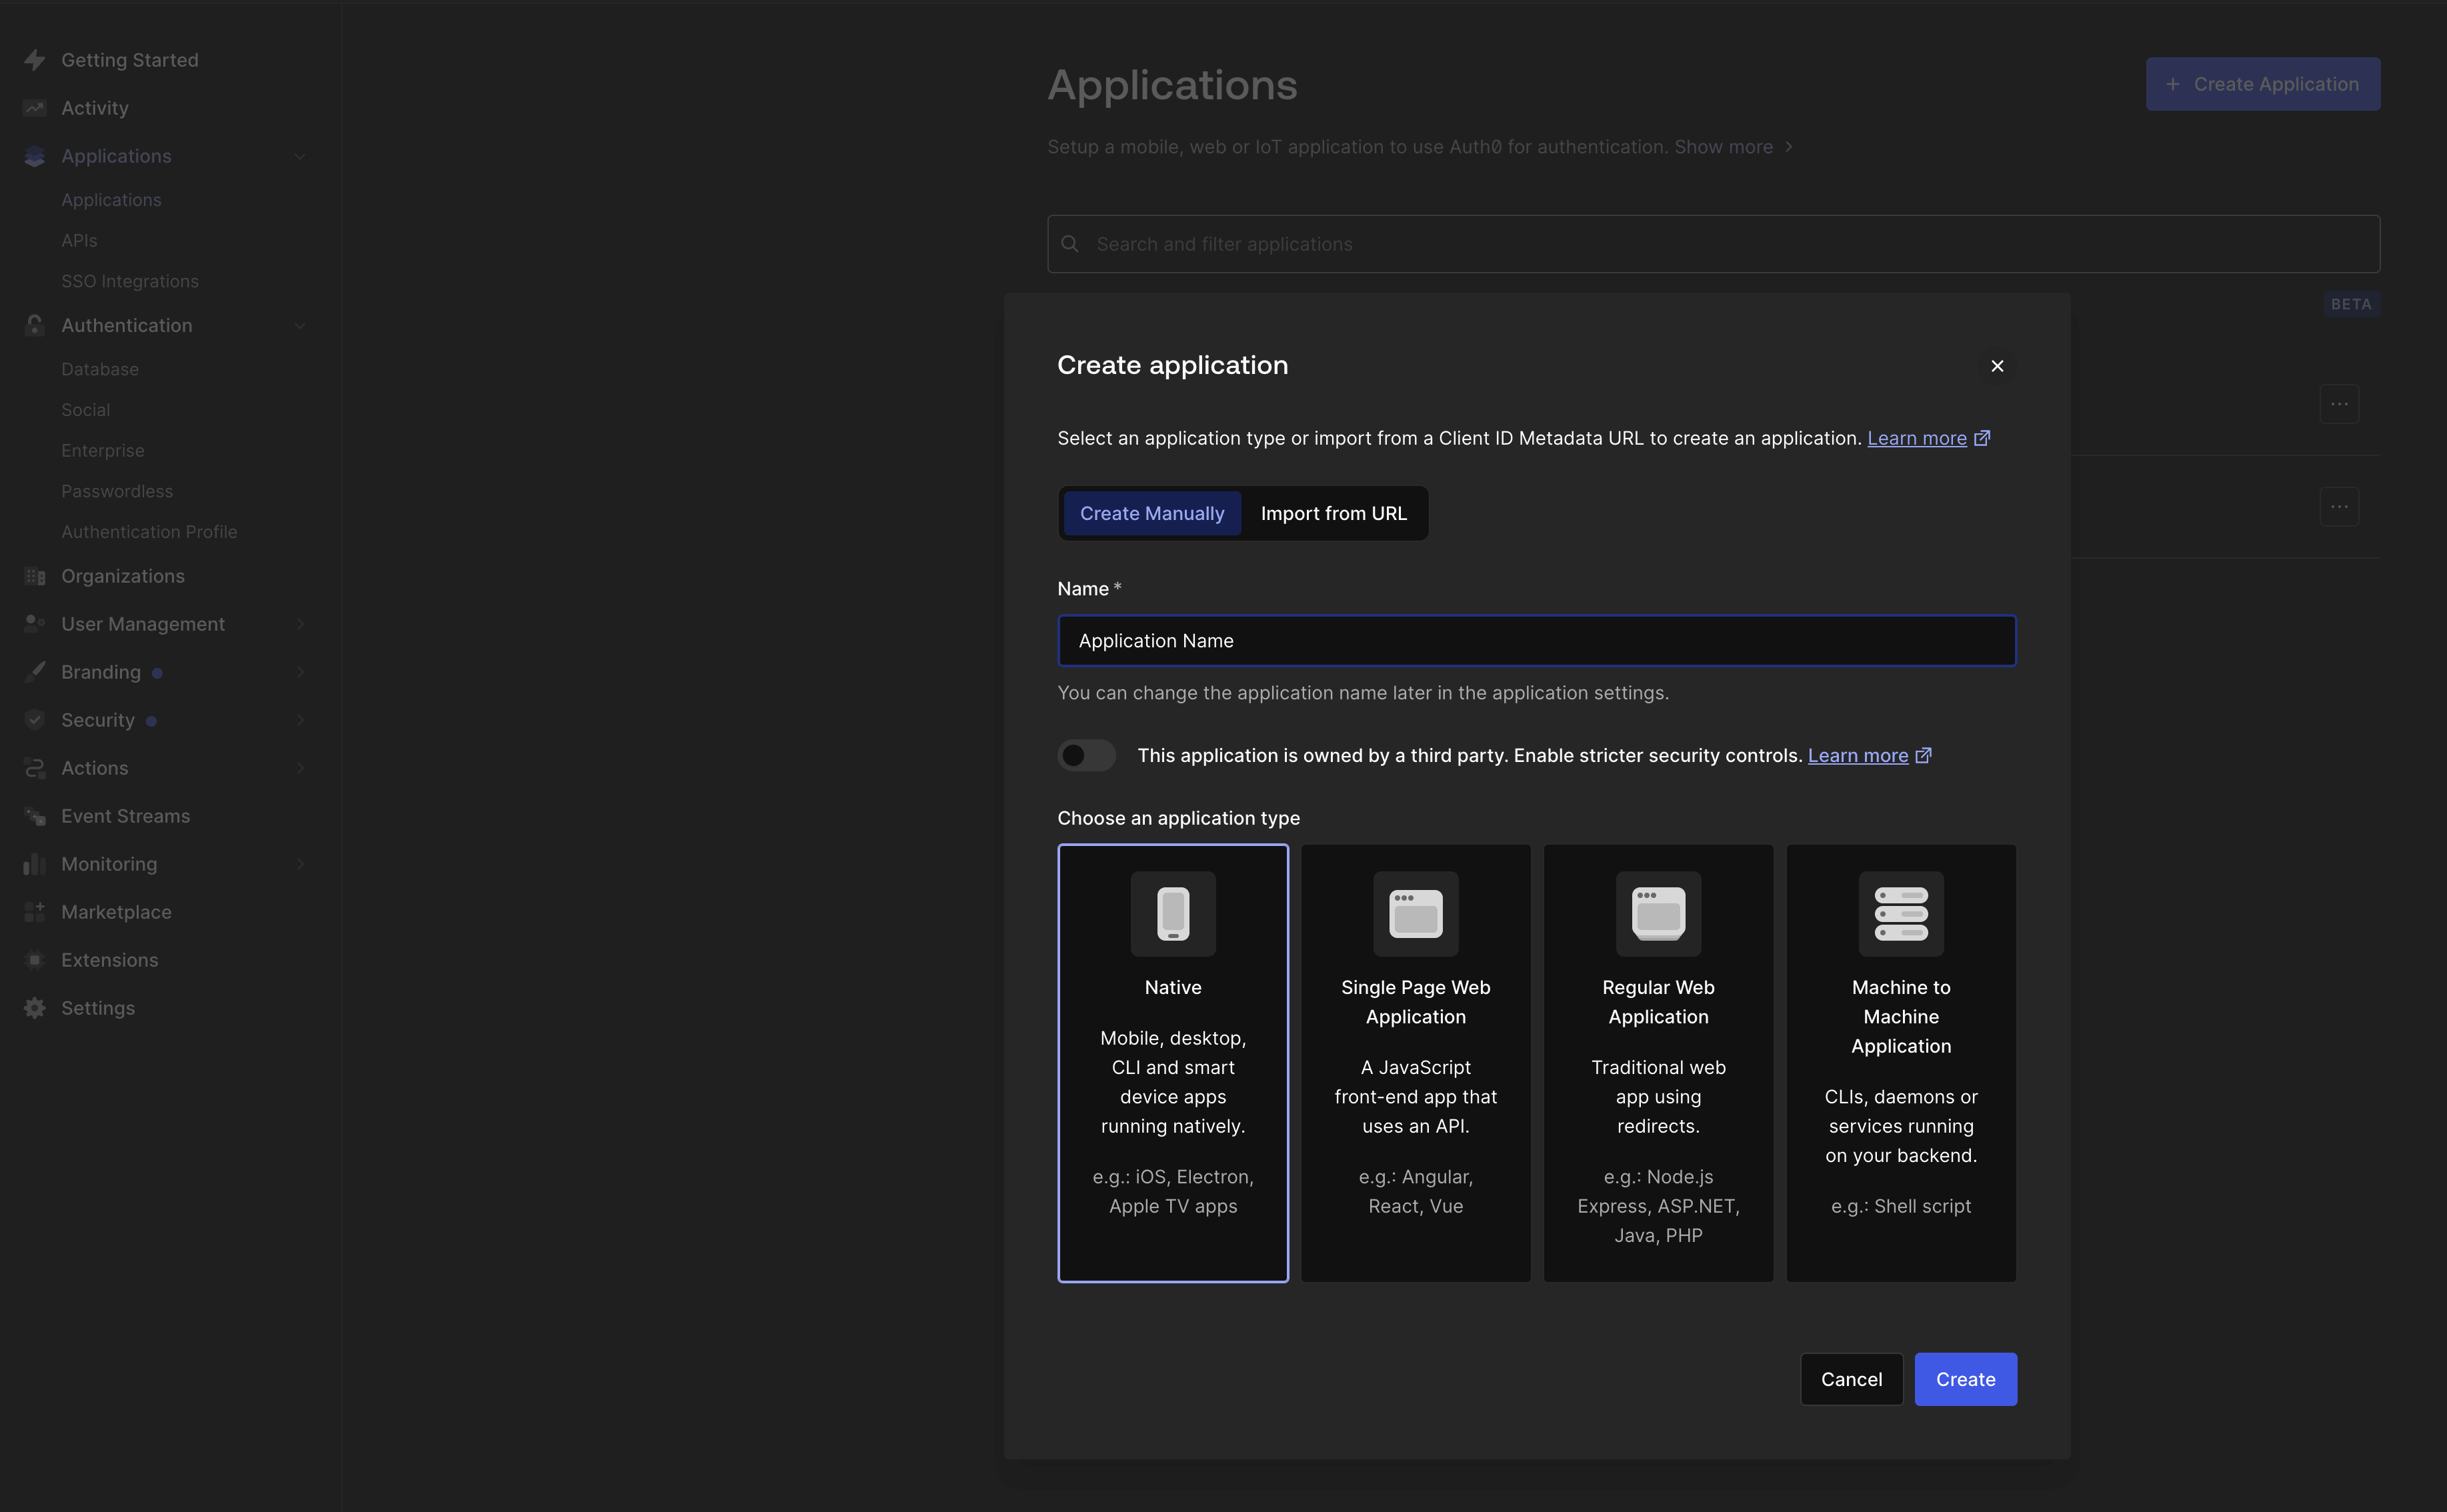2447x1512 pixels.
Task: Click the Machine to Machine server icon
Action: (1901, 913)
